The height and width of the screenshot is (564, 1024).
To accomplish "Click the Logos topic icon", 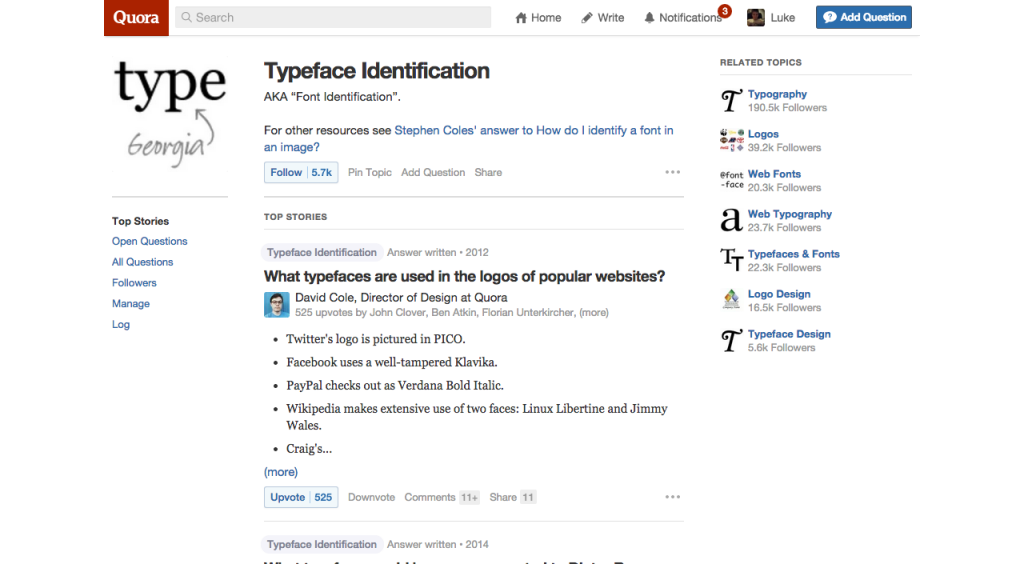I will pos(731,140).
